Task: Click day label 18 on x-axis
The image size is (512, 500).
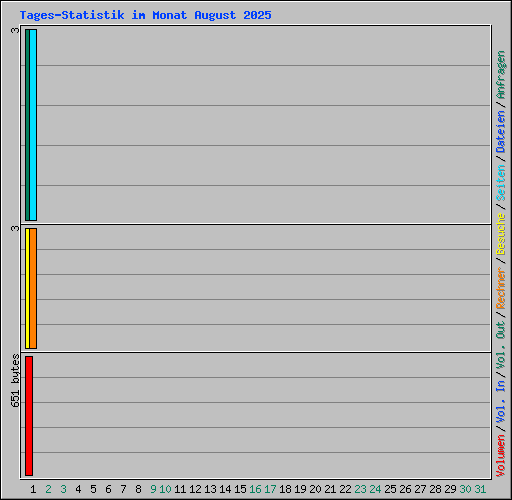Action: [x=285, y=489]
